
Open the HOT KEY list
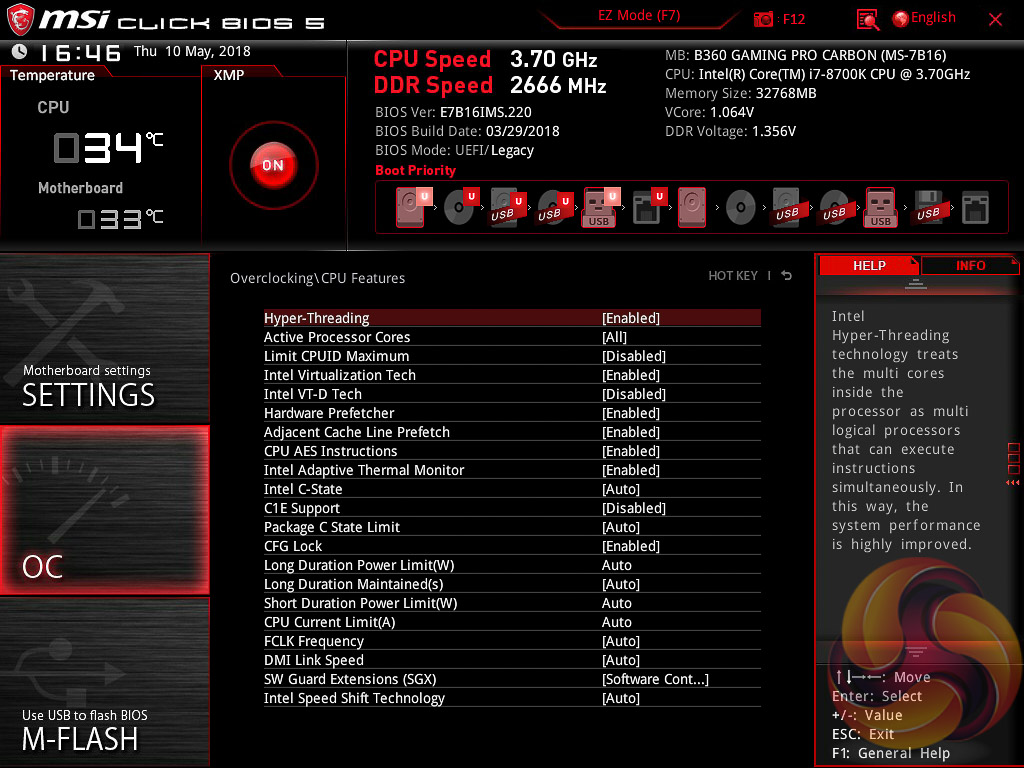(733, 276)
